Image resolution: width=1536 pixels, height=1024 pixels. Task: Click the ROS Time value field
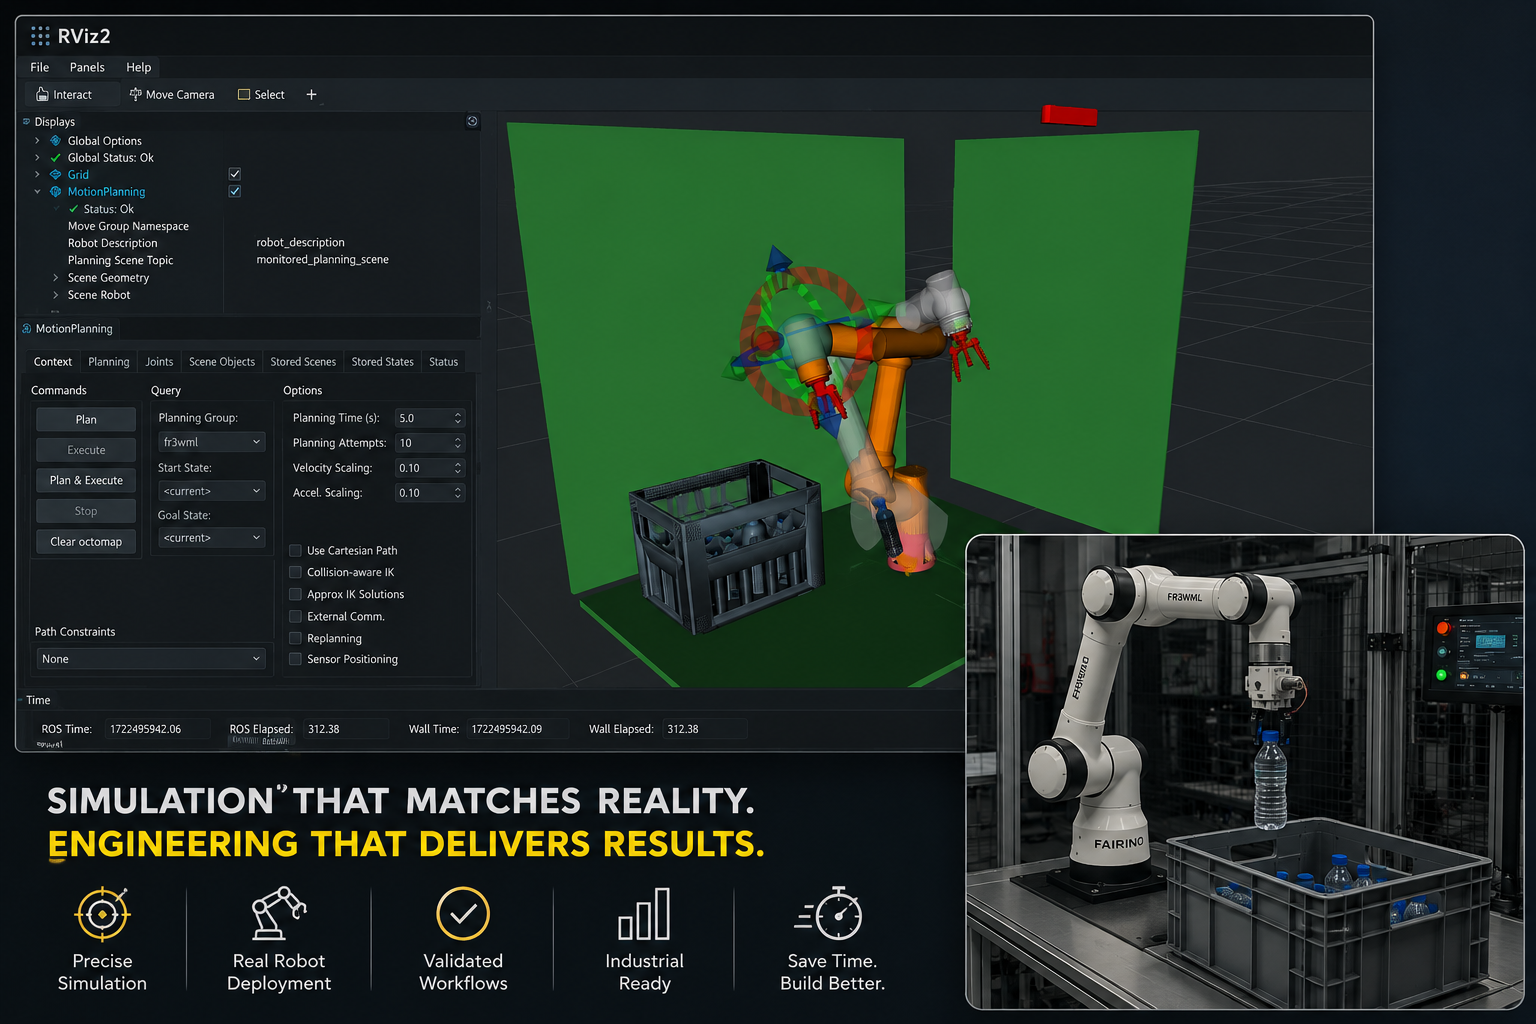[x=158, y=729]
